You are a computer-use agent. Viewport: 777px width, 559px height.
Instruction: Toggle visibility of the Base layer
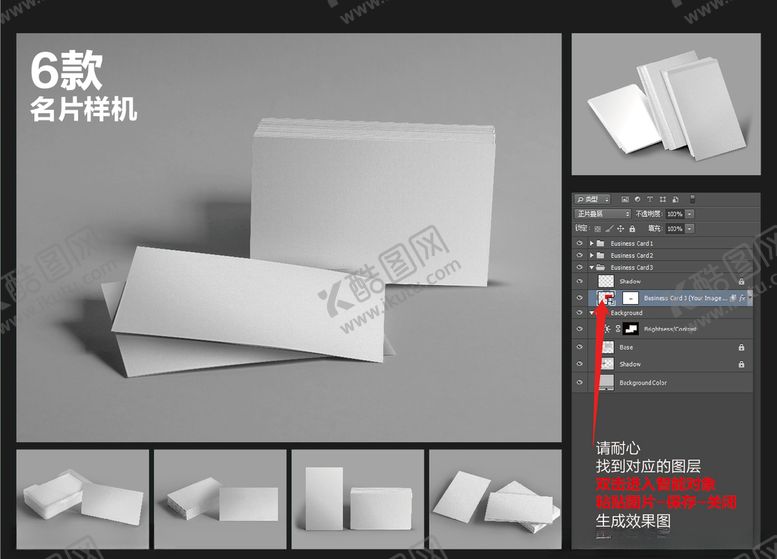coord(580,347)
